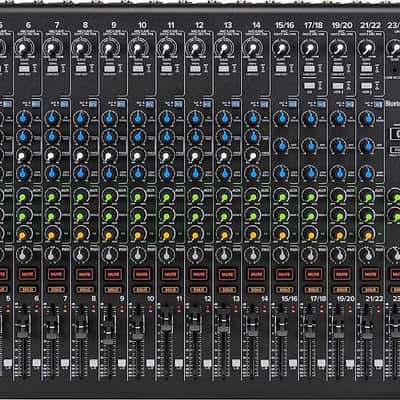Mute channel 10 with its MUTE button

click(142, 275)
